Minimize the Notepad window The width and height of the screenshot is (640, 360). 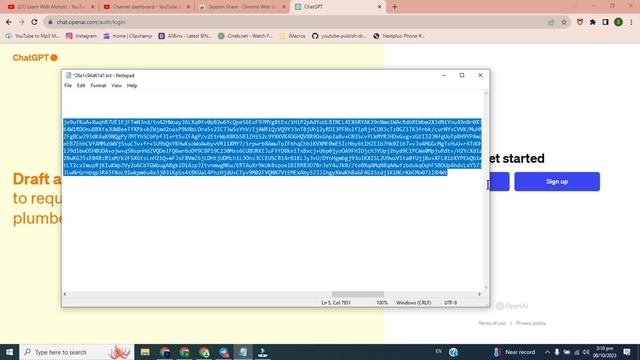click(x=444, y=76)
